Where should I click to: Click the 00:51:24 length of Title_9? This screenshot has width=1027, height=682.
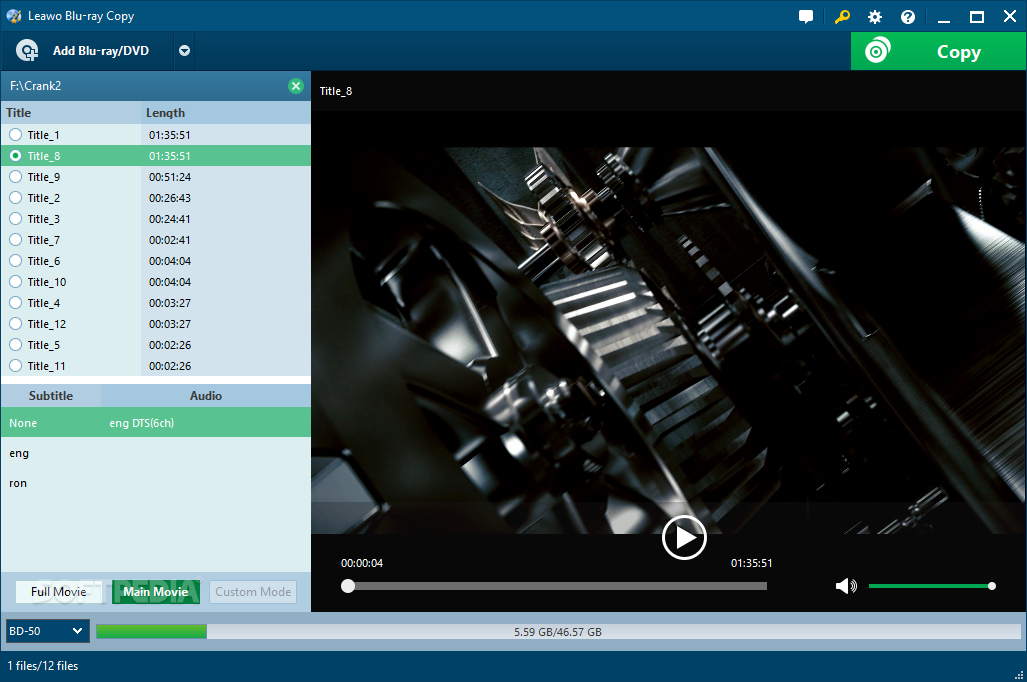(170, 177)
